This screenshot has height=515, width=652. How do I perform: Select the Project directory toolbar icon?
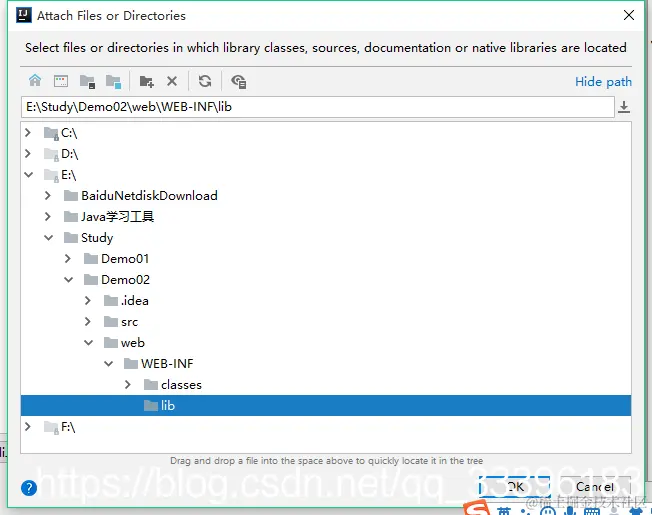tap(87, 81)
